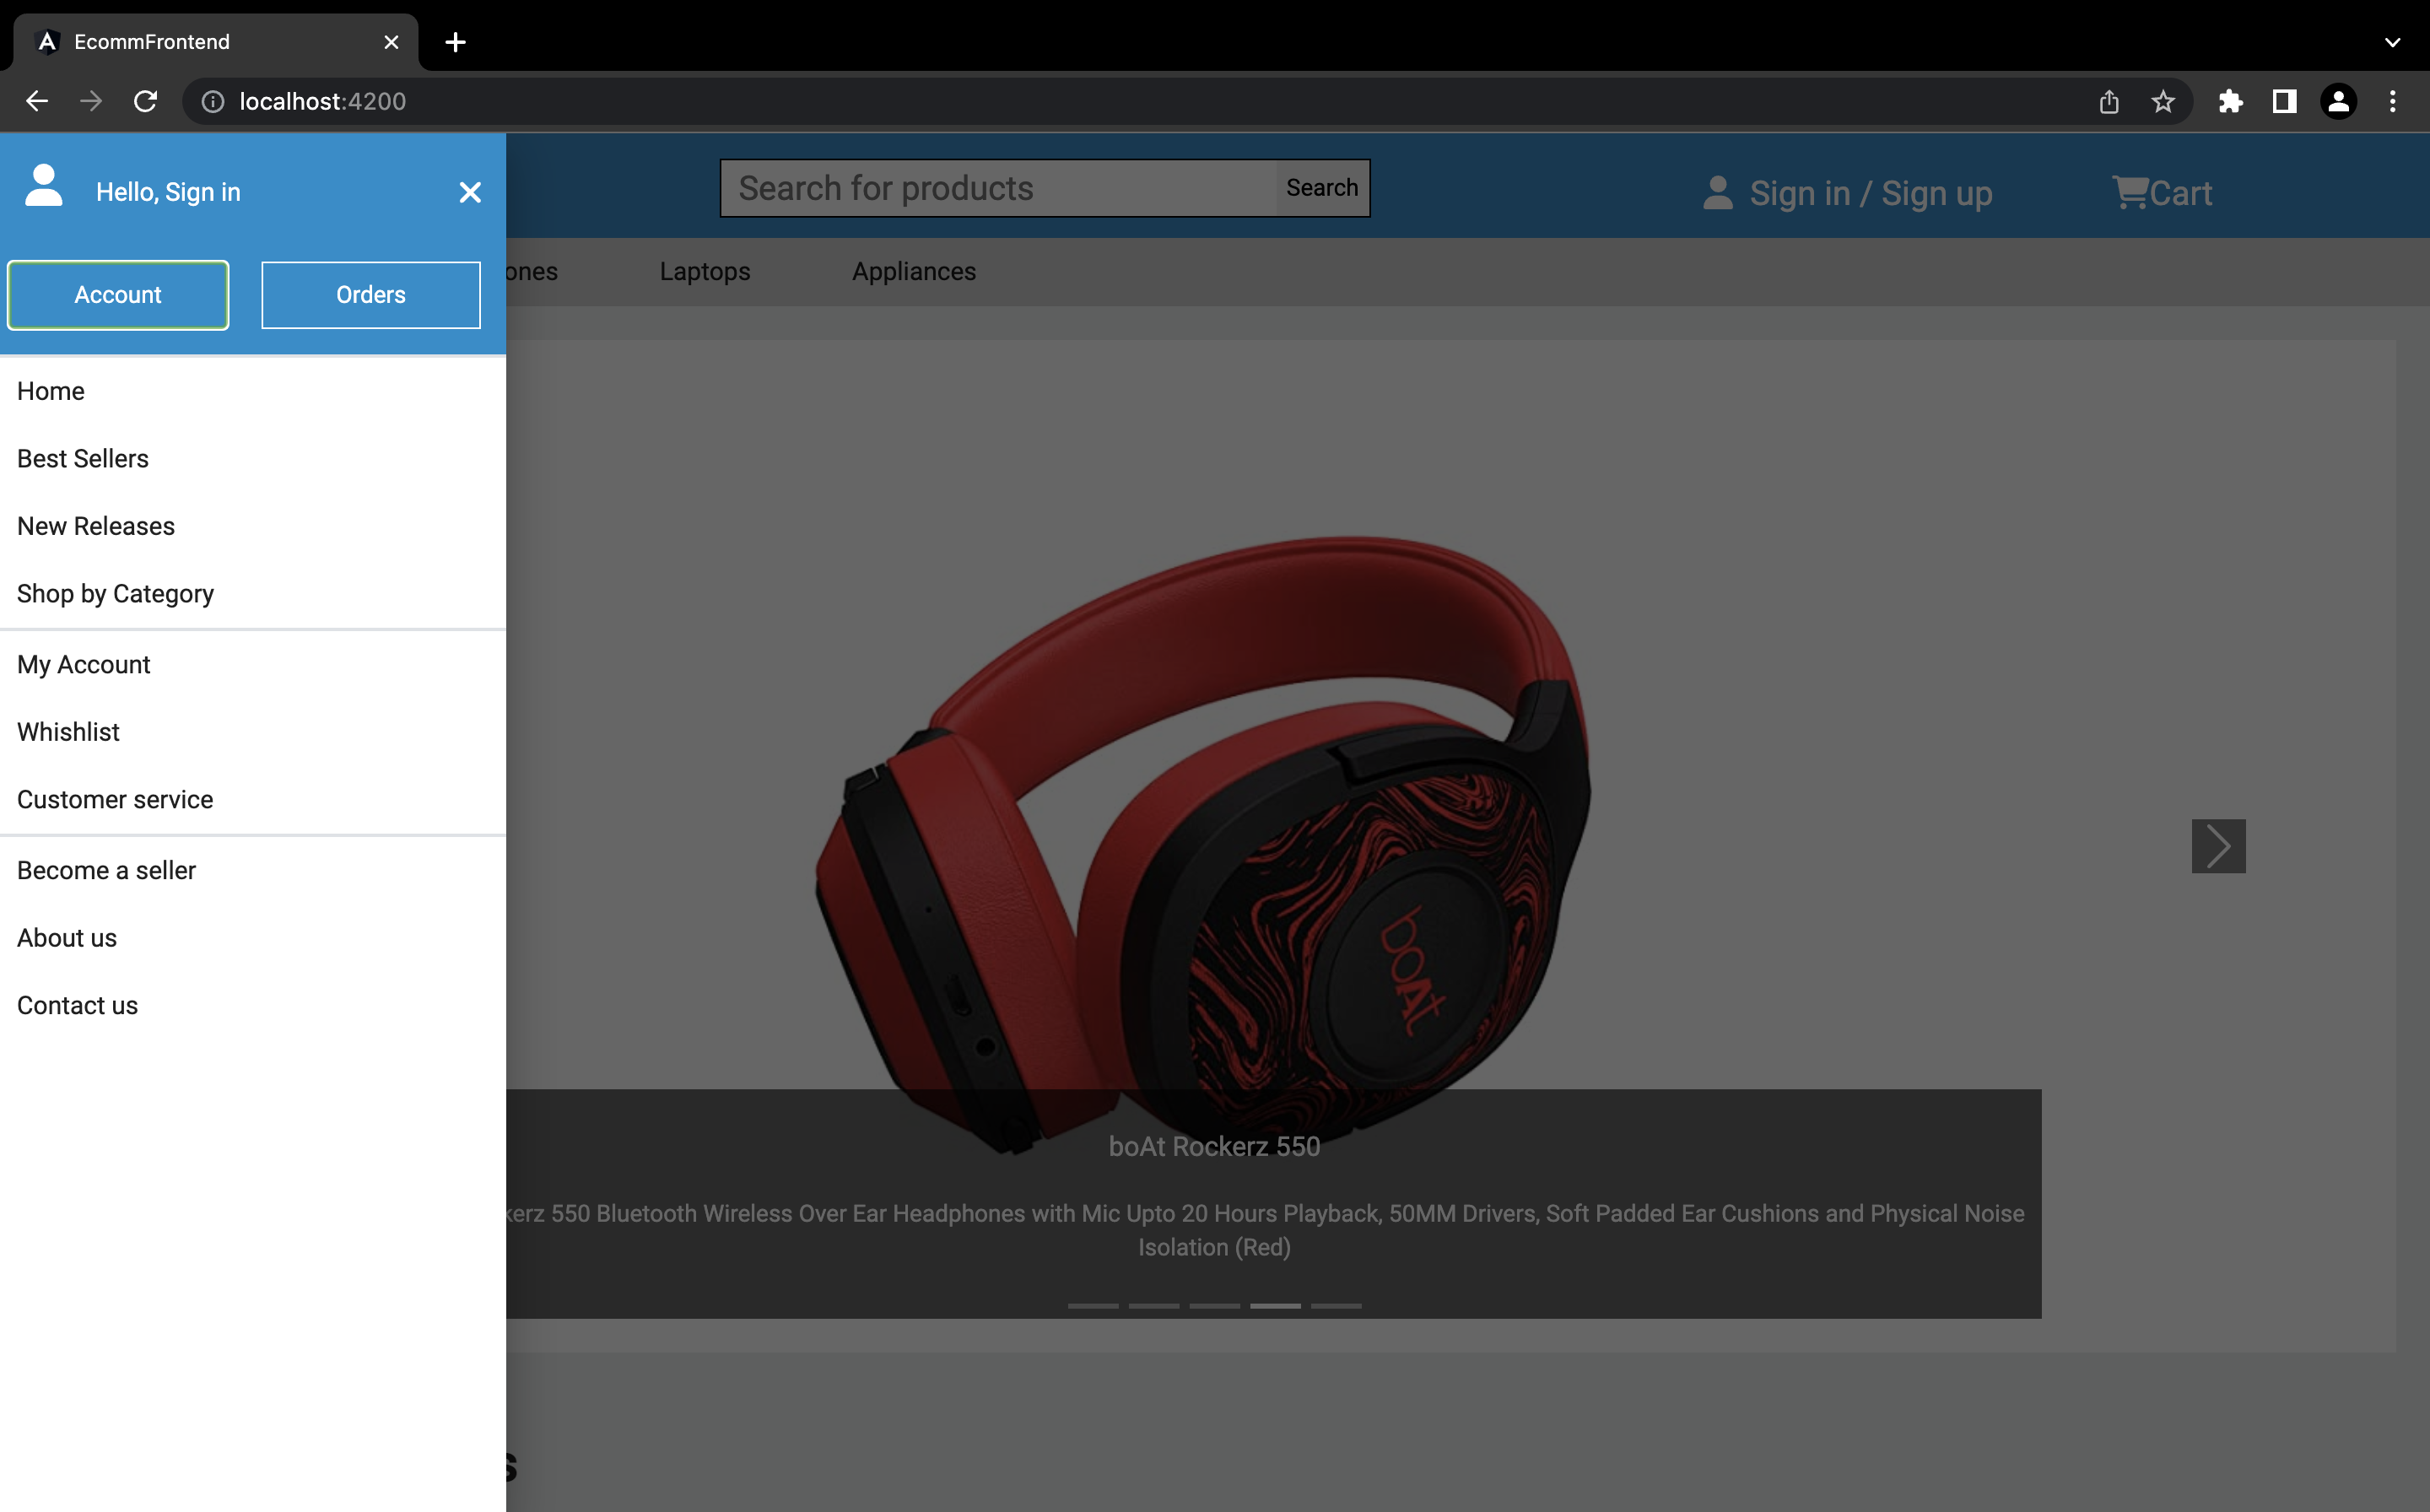Click the share icon in the address bar
Viewport: 2430px width, 1512px height.
(x=2109, y=101)
